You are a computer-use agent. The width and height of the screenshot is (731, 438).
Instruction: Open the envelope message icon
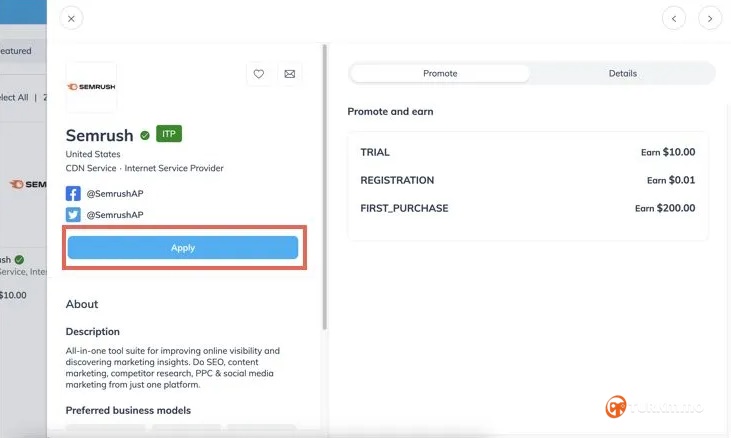click(x=290, y=74)
